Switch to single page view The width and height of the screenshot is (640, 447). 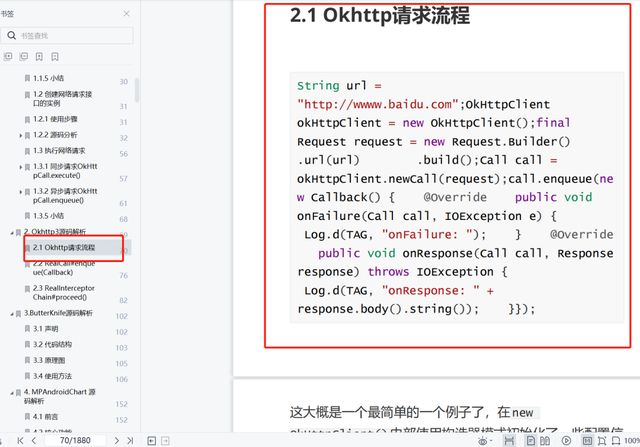[x=531, y=441]
